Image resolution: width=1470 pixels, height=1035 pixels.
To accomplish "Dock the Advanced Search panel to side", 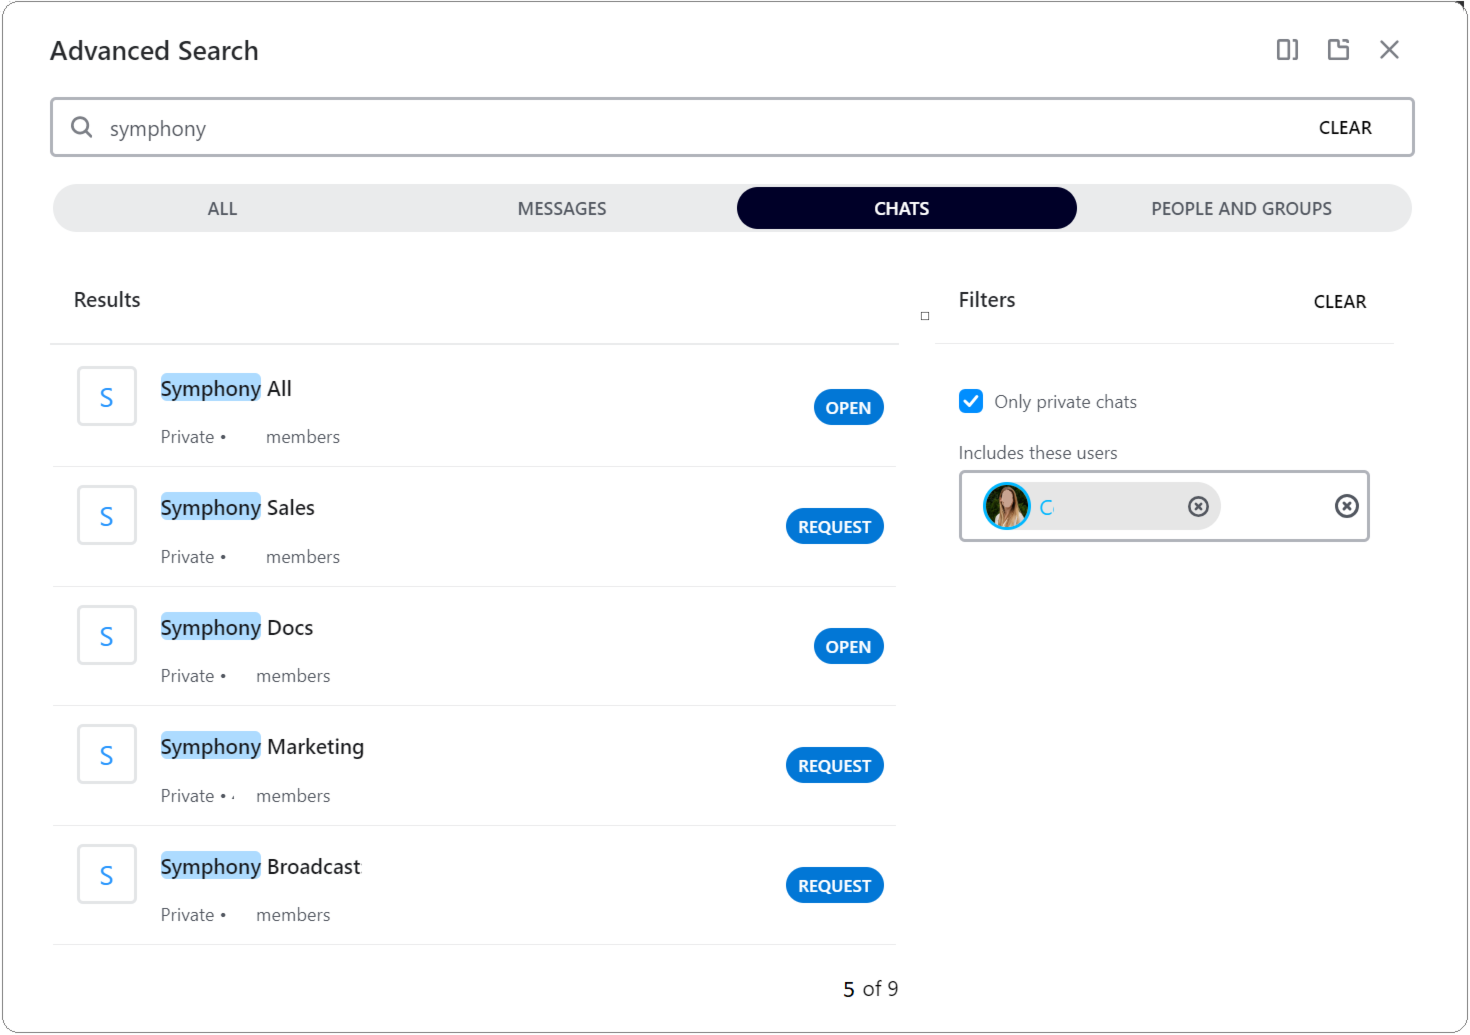I will click(x=1287, y=50).
